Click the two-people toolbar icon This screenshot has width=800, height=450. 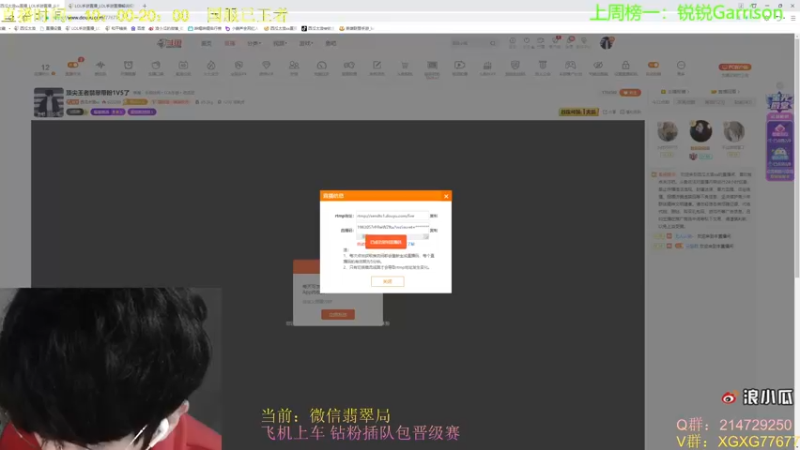tap(294, 65)
